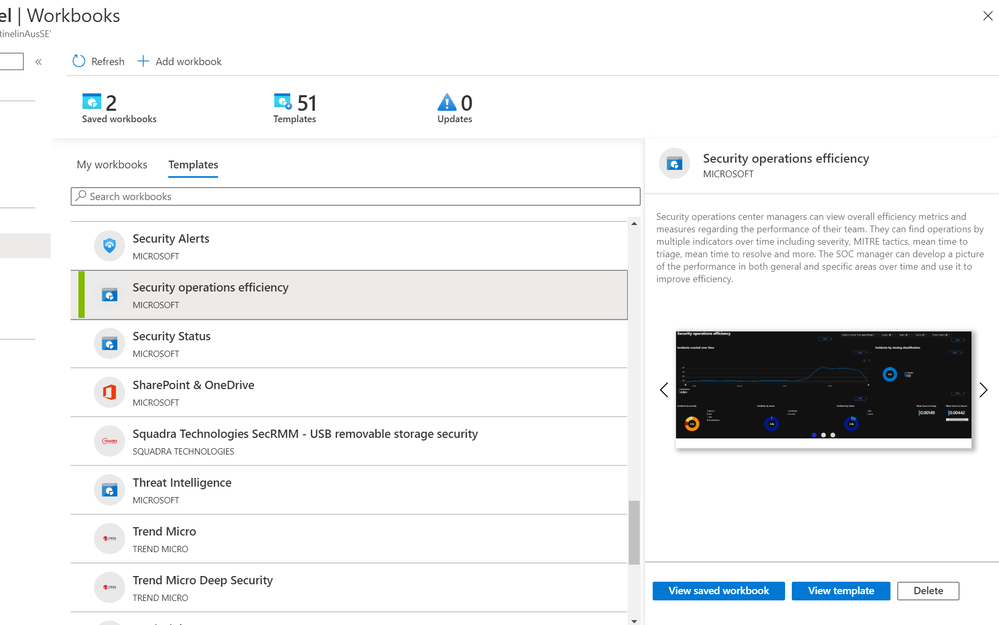Viewport: 999px width, 625px height.
Task: Show previous preview image with left arrow
Action: (x=664, y=390)
